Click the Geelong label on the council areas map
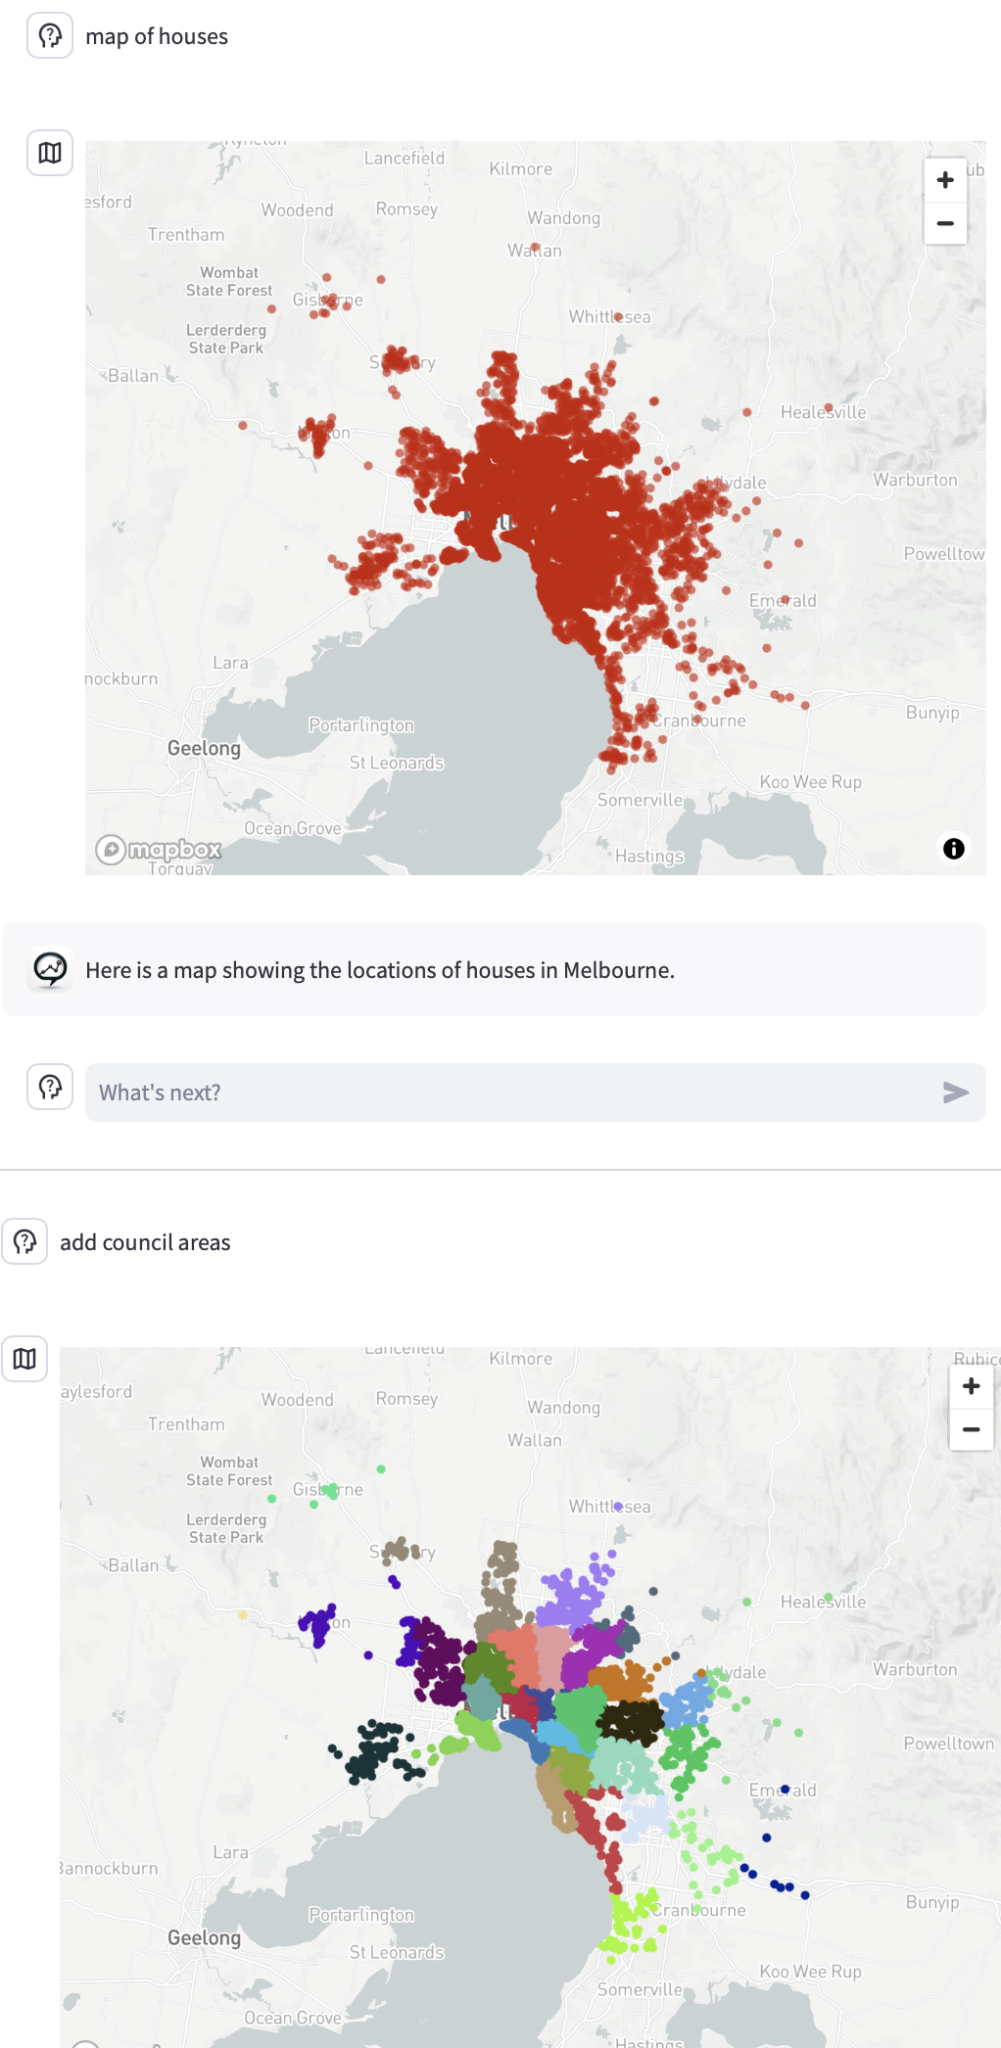This screenshot has width=1001, height=2048. [204, 1938]
